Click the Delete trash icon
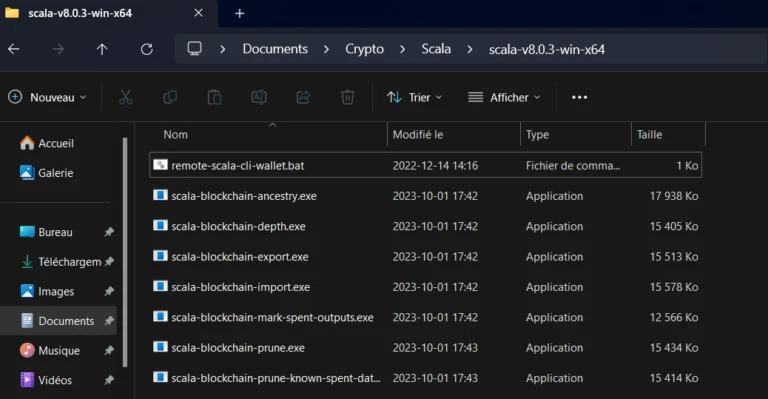 click(x=348, y=97)
